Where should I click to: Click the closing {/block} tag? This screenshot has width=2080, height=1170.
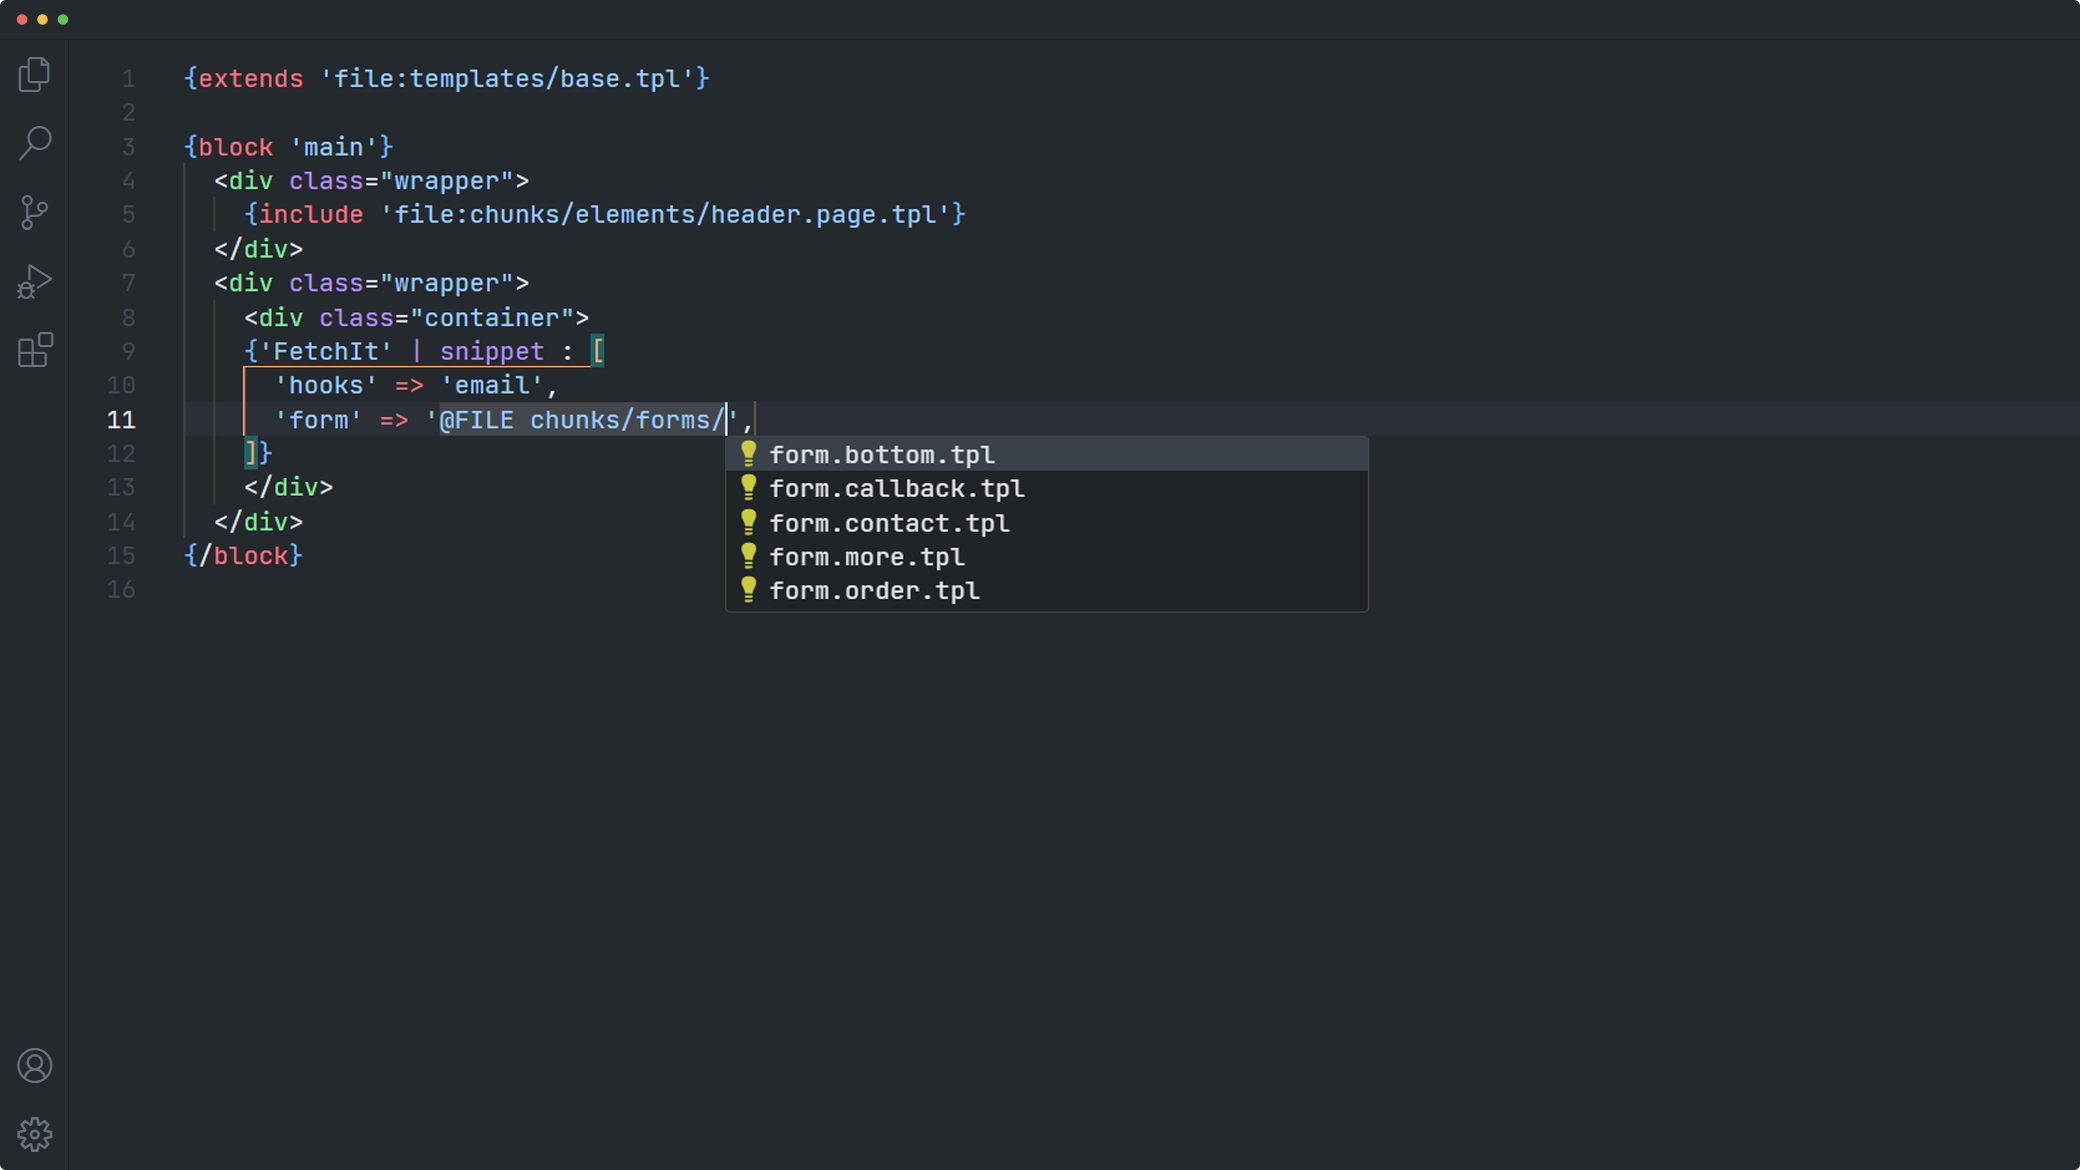pyautogui.click(x=244, y=556)
